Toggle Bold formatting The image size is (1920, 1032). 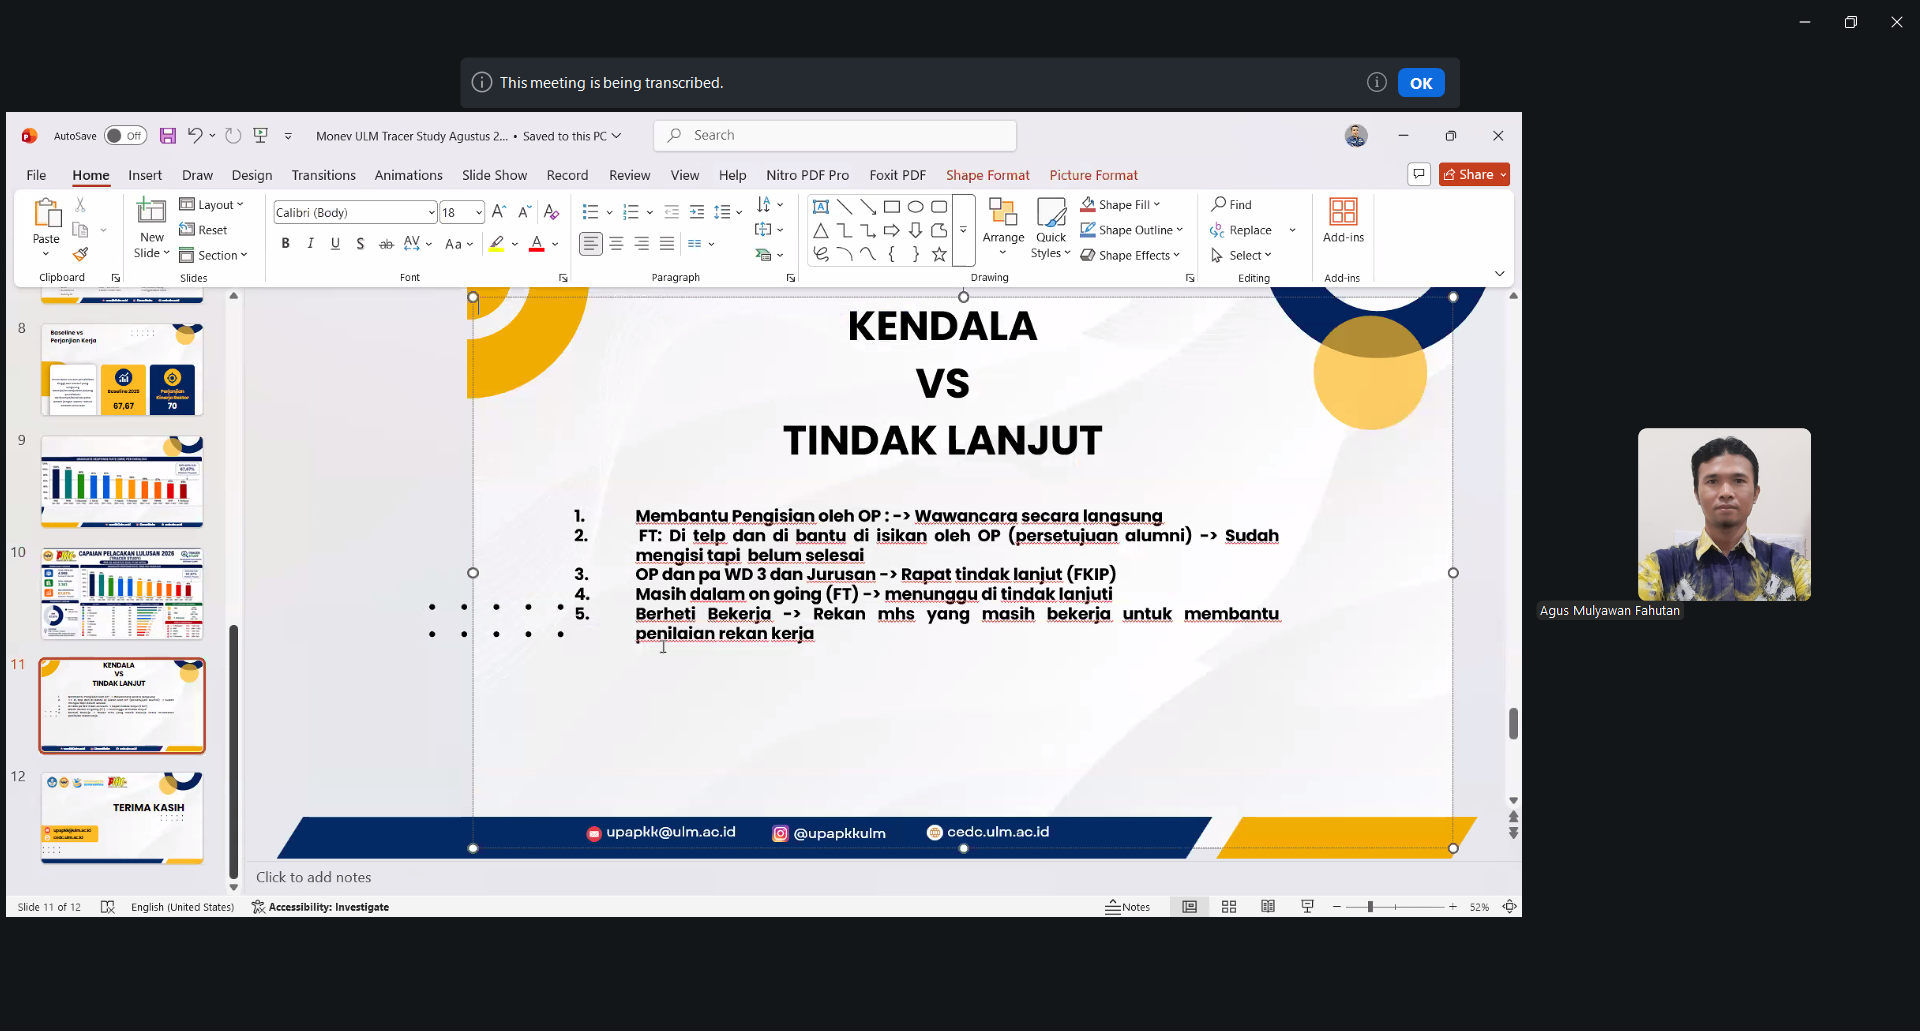click(286, 244)
